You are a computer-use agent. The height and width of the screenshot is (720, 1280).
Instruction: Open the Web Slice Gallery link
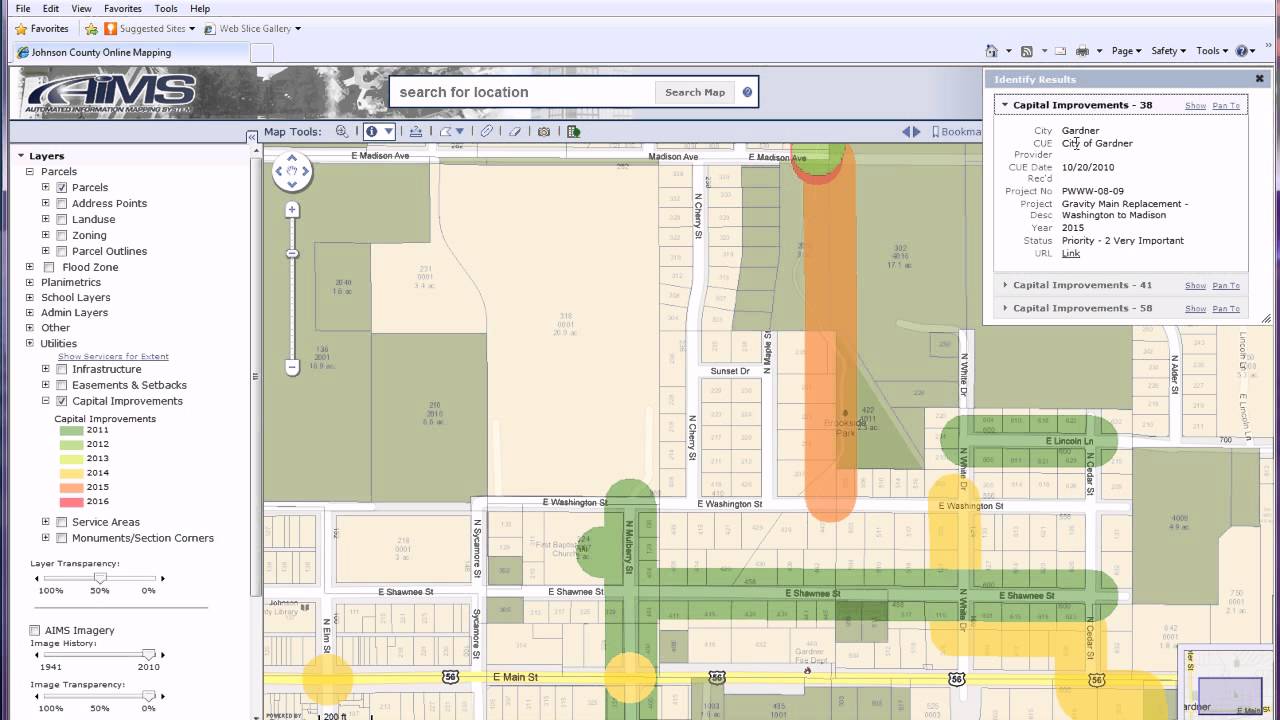252,29
